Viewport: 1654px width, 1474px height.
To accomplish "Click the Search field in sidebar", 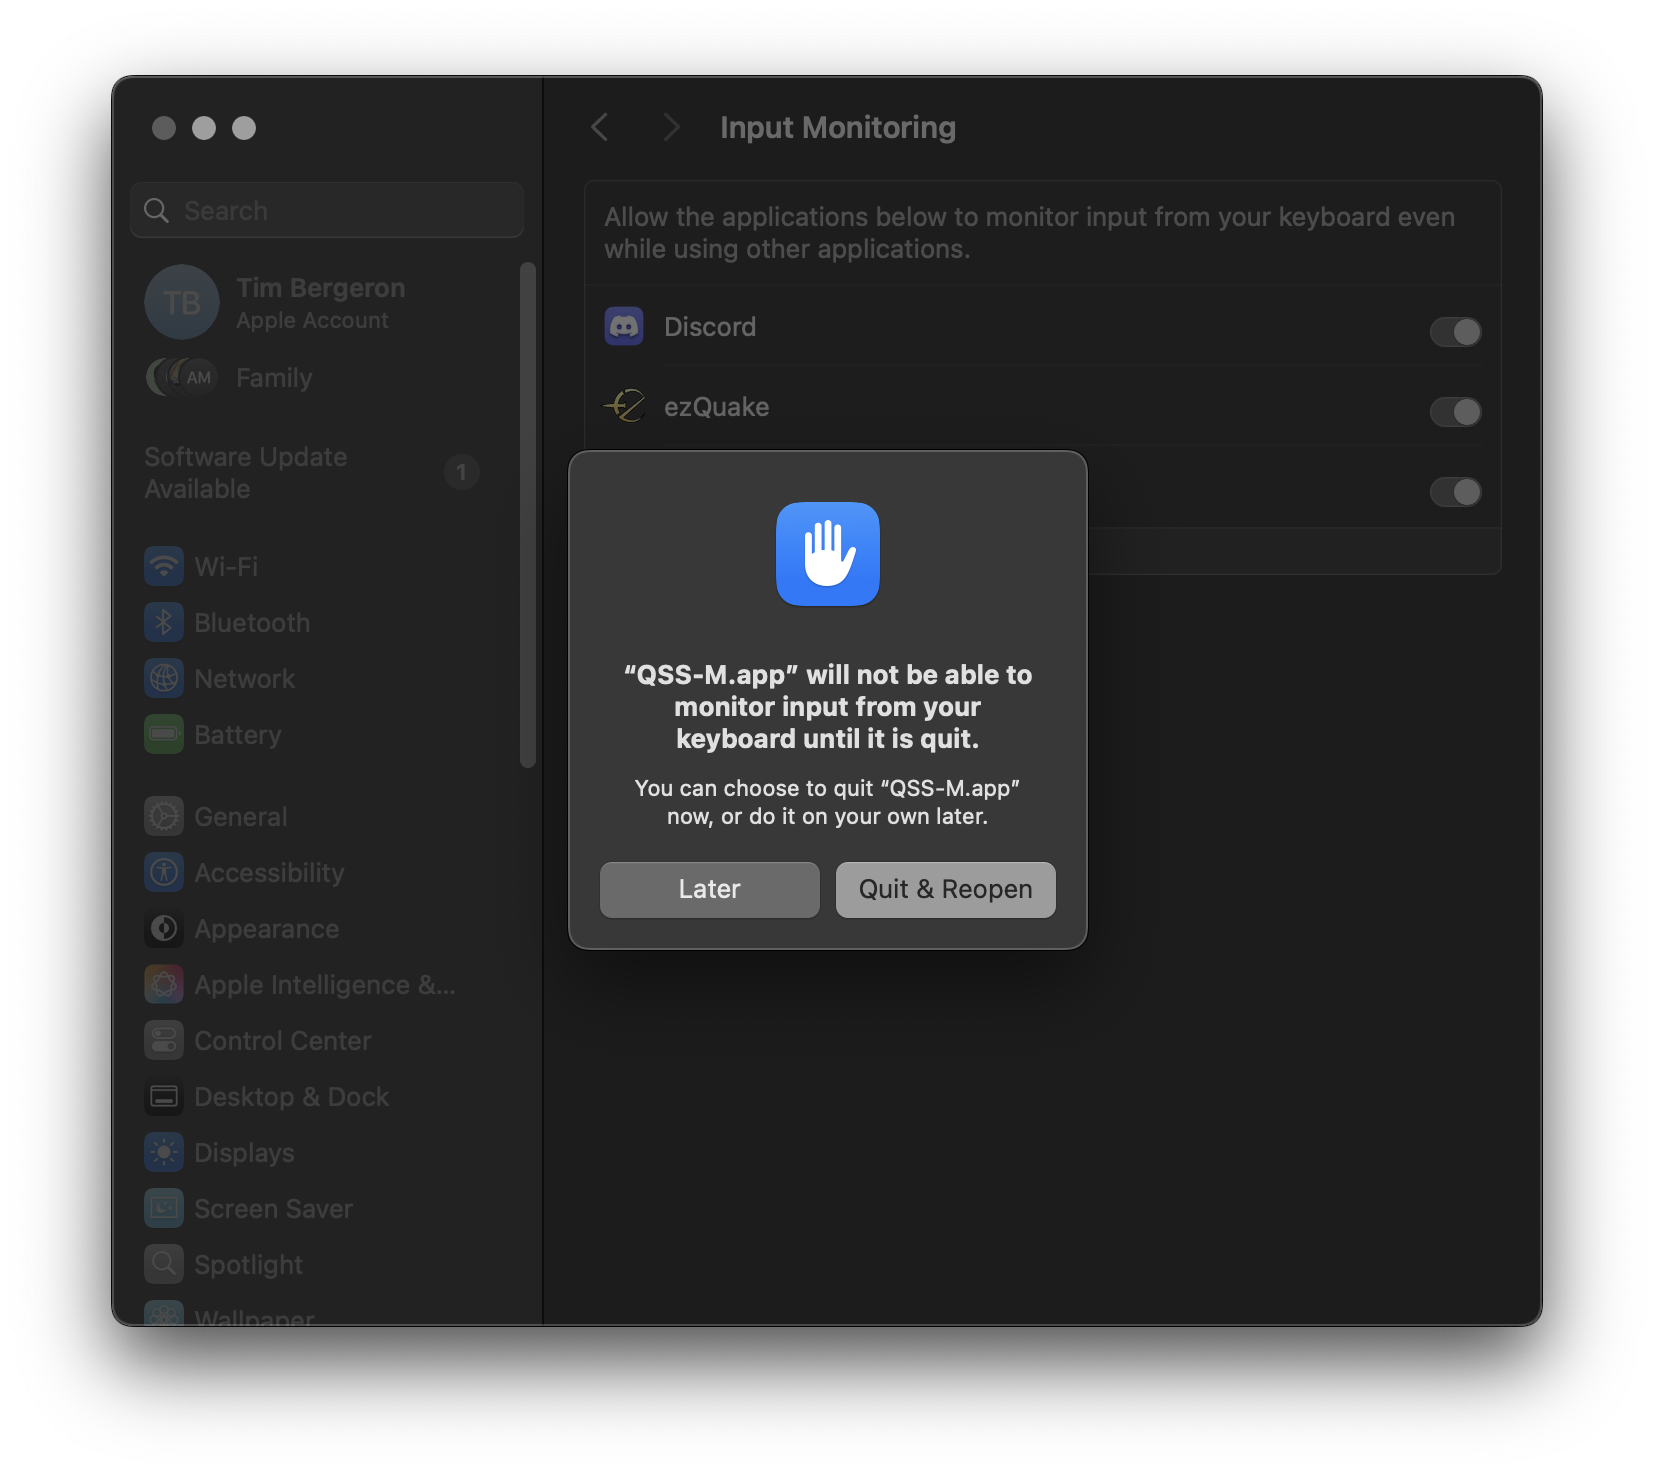I will tap(327, 210).
